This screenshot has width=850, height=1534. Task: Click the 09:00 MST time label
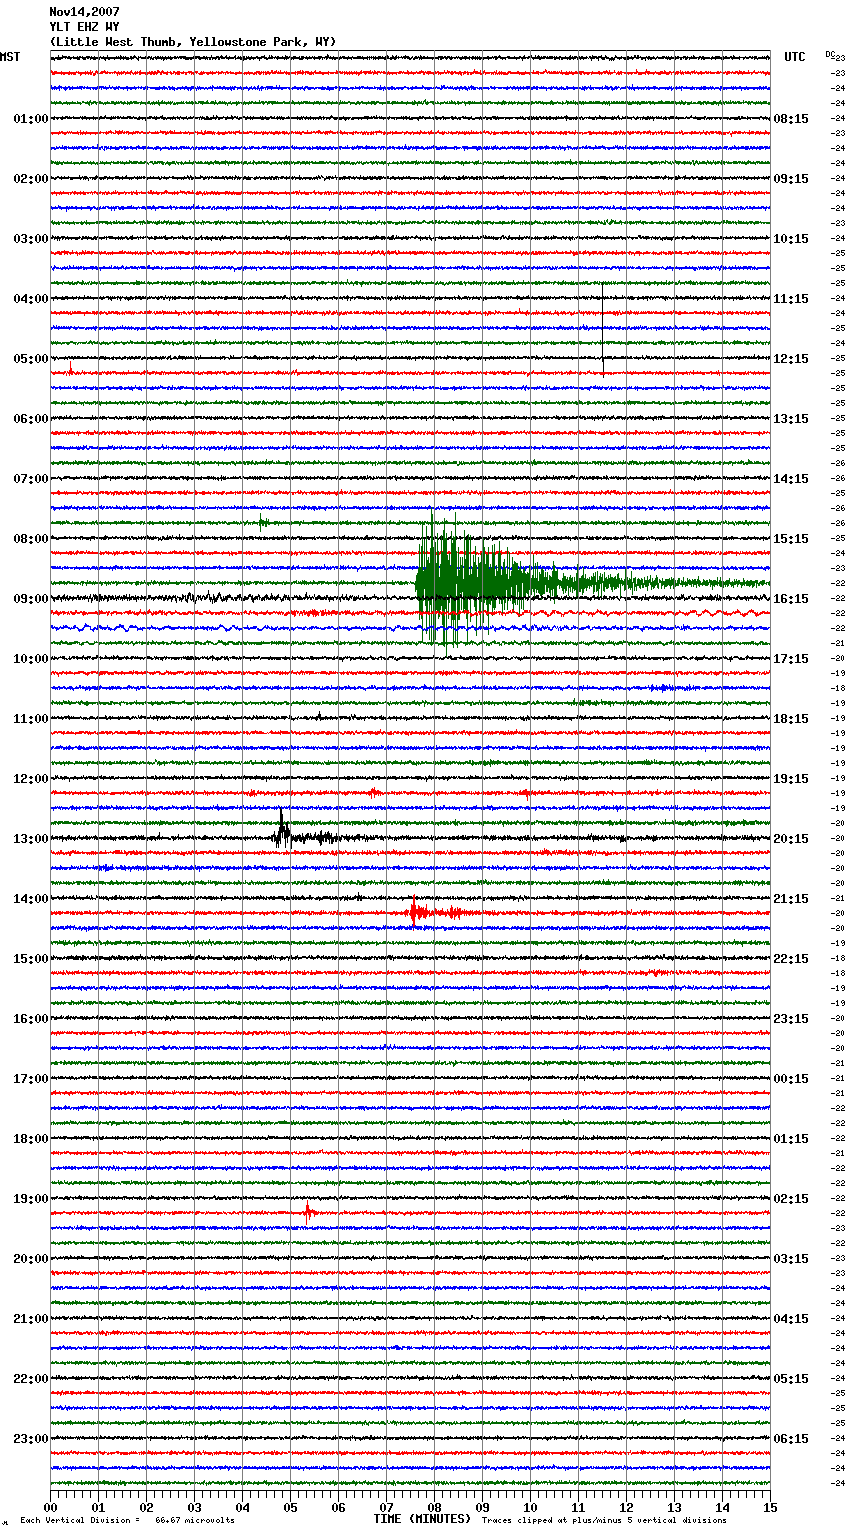(x=31, y=599)
